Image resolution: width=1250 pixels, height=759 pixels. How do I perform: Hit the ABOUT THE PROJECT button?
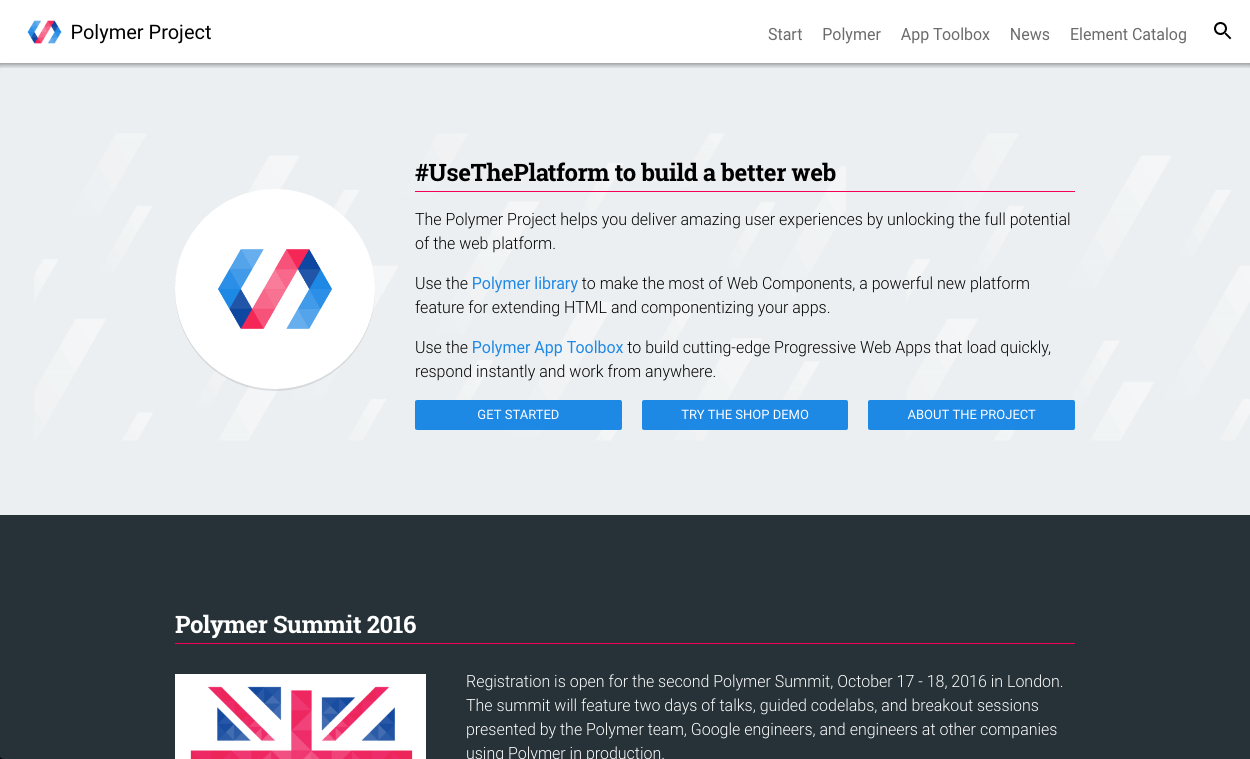[971, 415]
